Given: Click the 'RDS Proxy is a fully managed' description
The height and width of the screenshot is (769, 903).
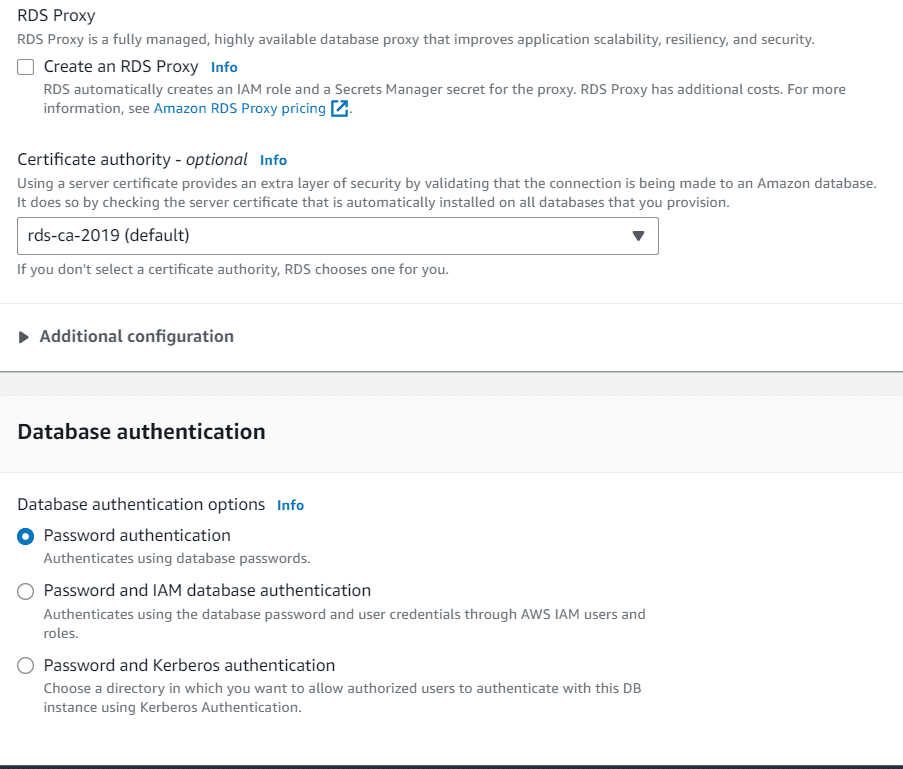Looking at the screenshot, I should (416, 39).
